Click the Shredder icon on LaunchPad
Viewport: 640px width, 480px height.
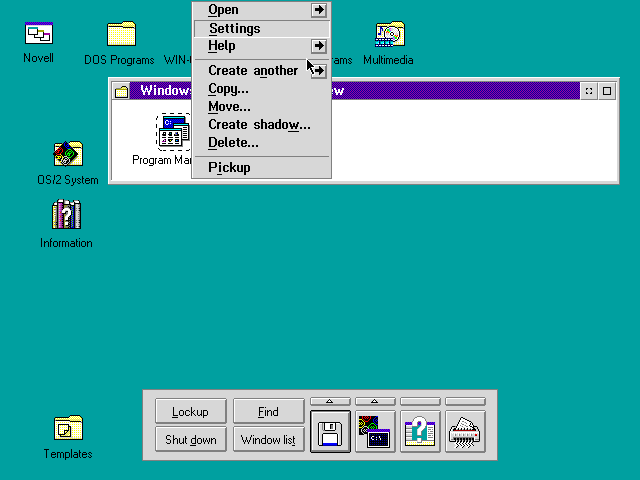pyautogui.click(x=465, y=432)
